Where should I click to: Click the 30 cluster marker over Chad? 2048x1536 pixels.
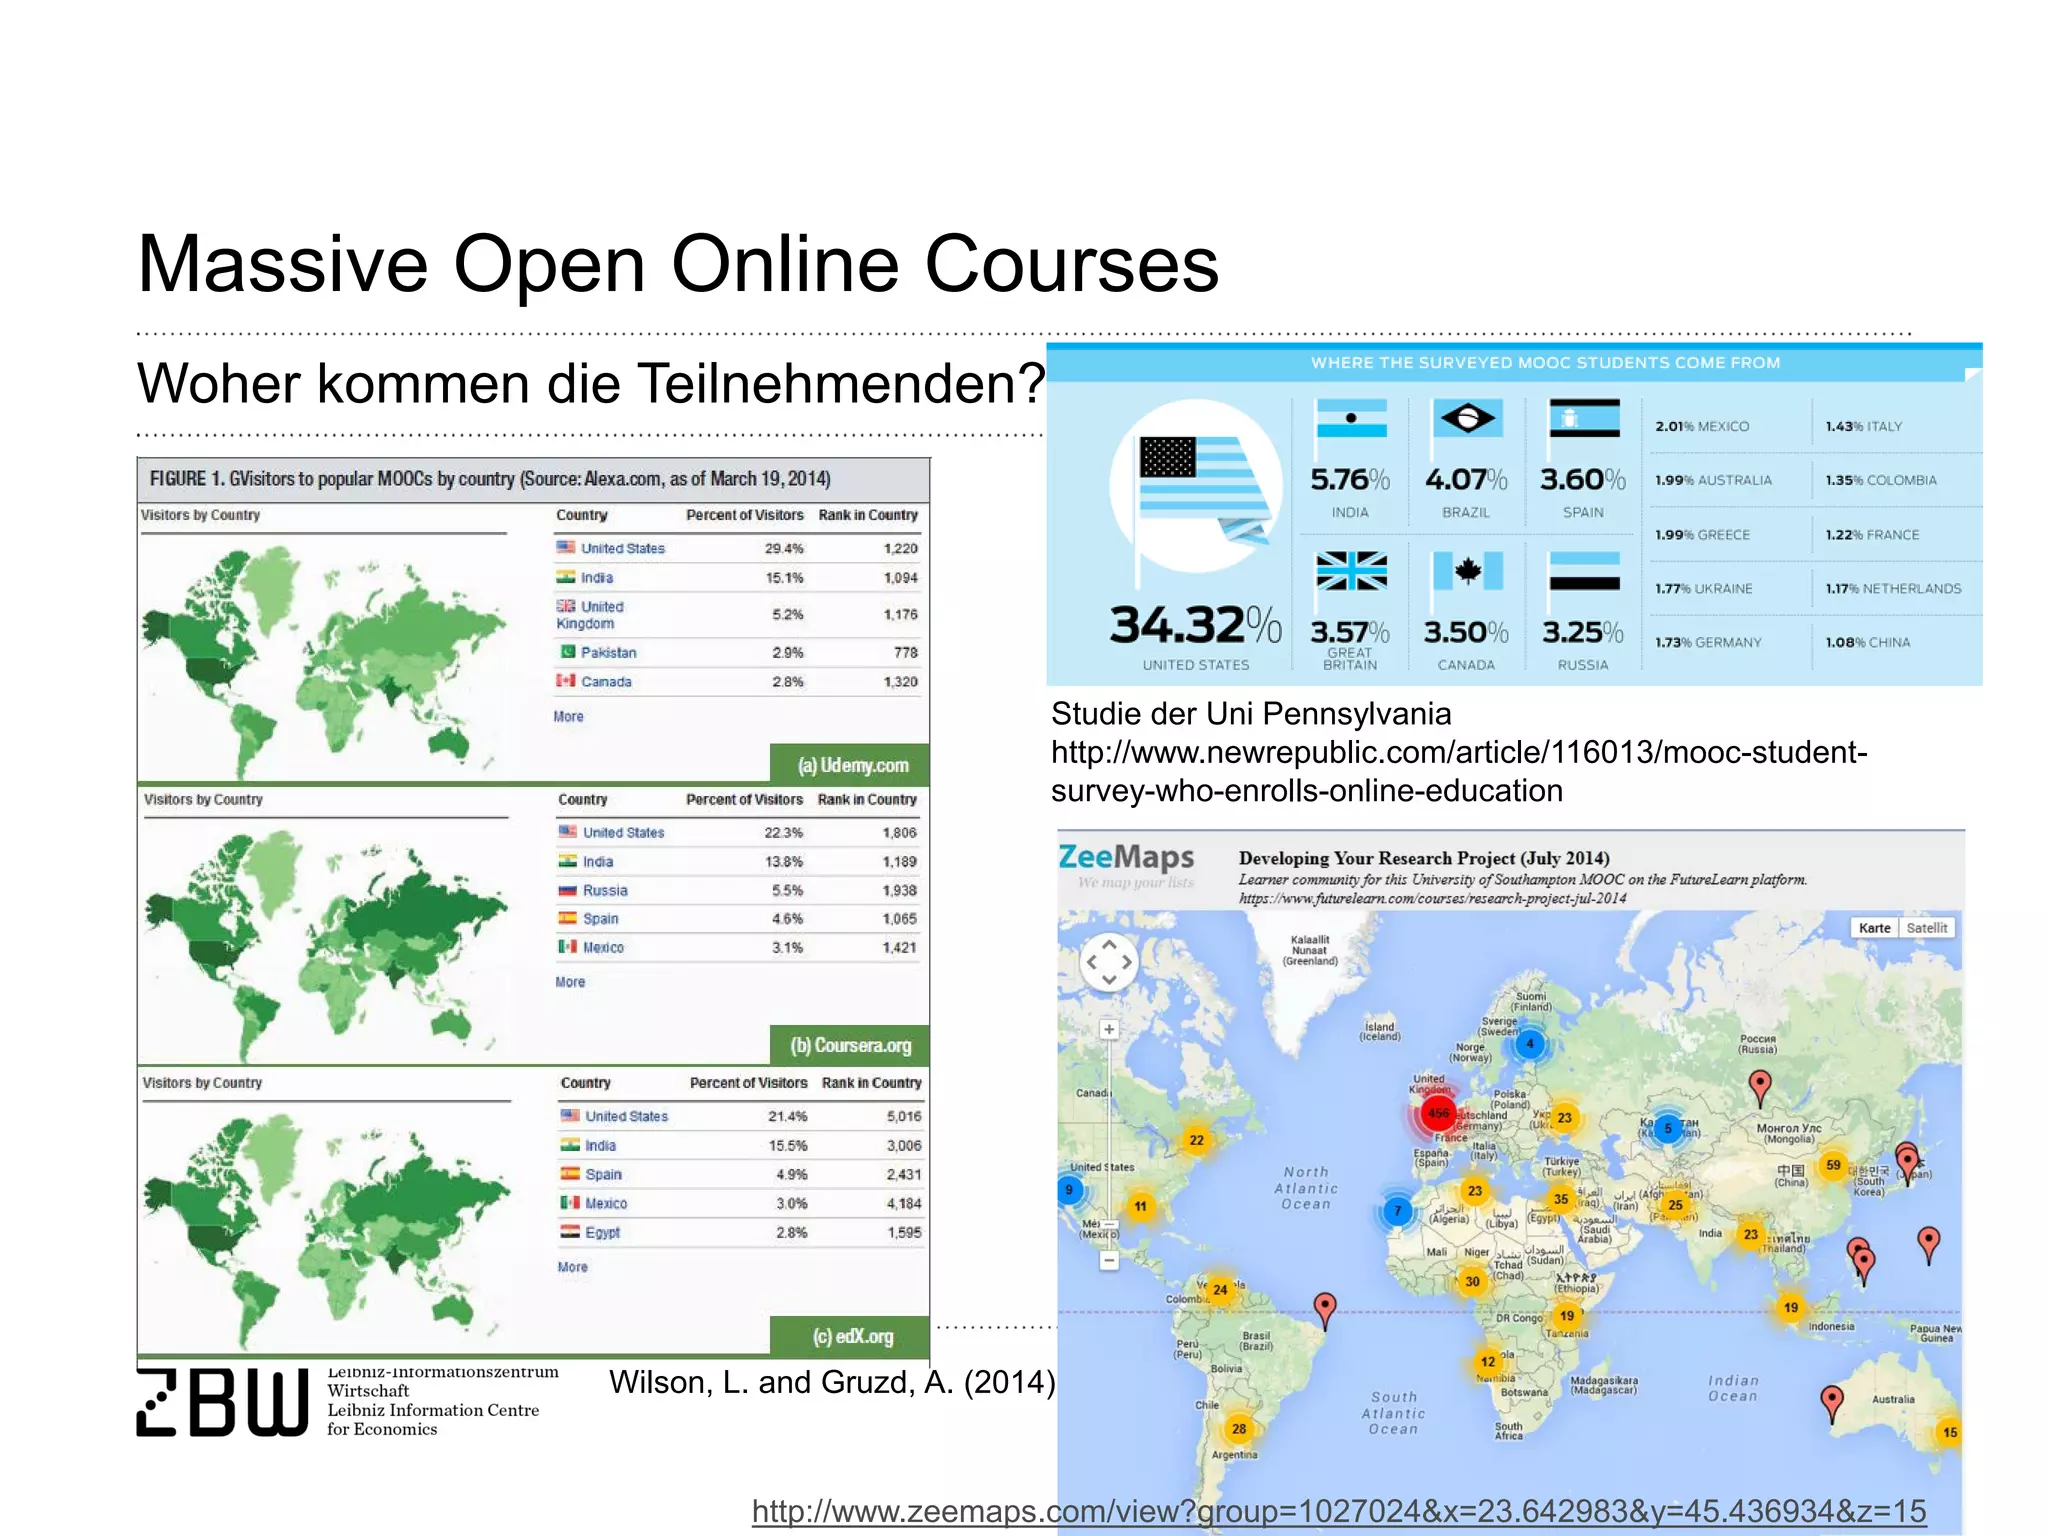coord(1472,1282)
